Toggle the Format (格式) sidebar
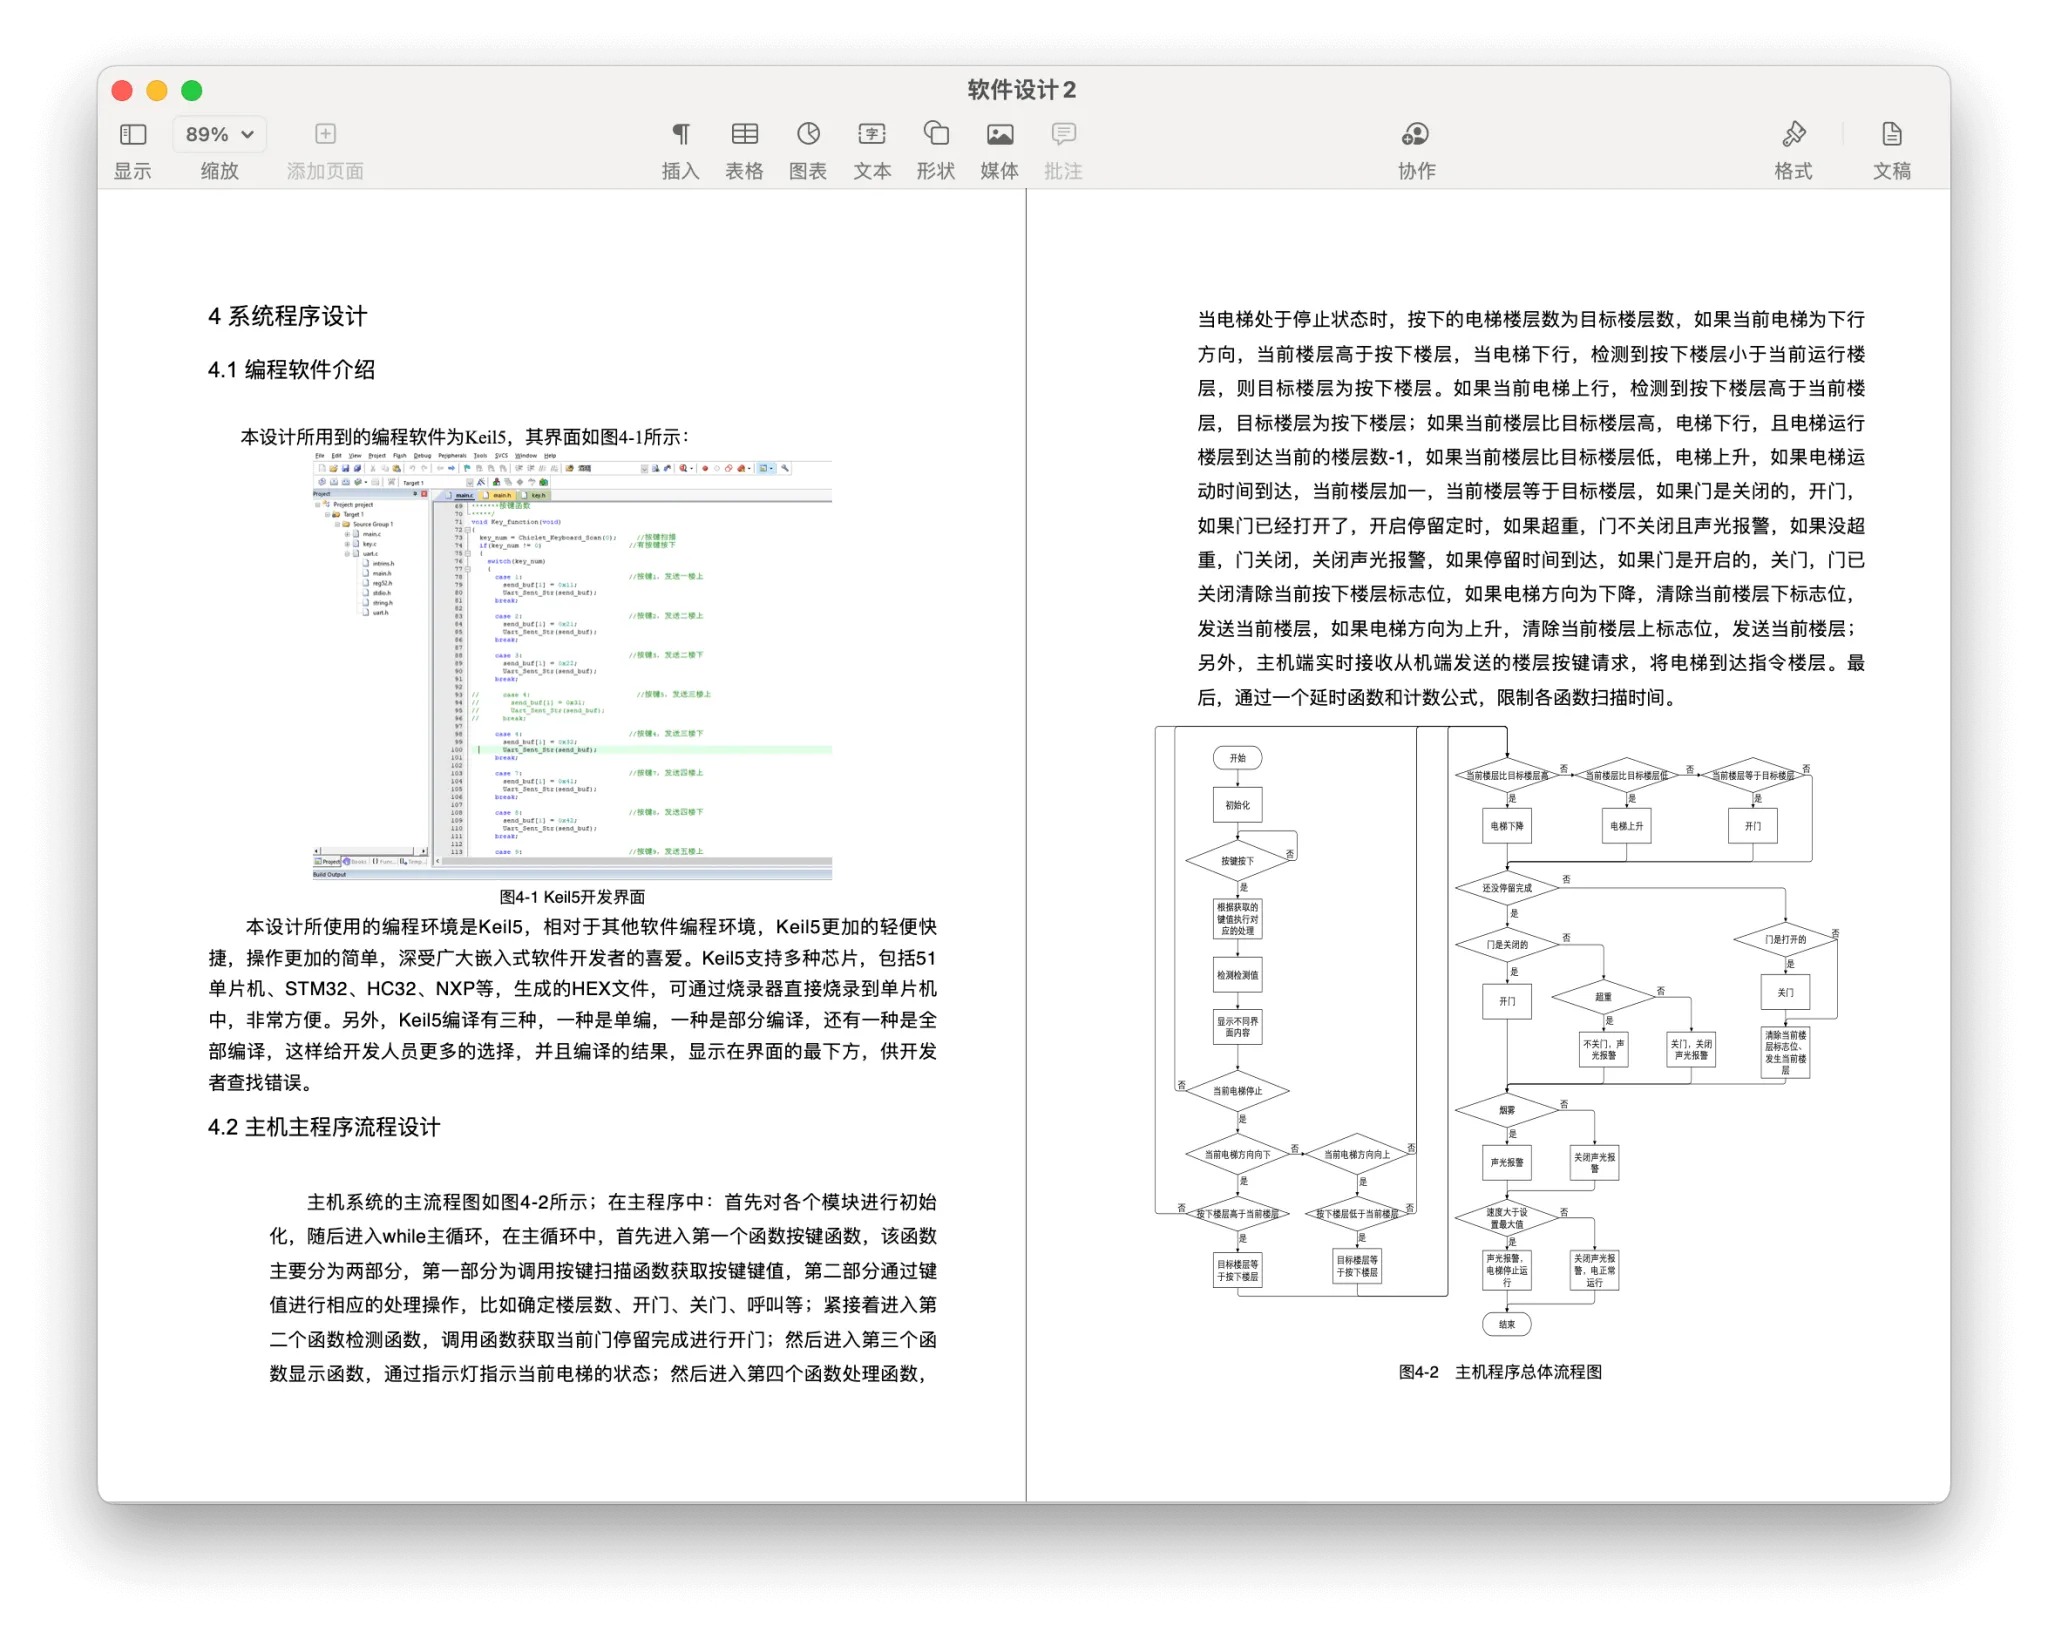Viewport: 2048px width, 1633px height. [1793, 134]
